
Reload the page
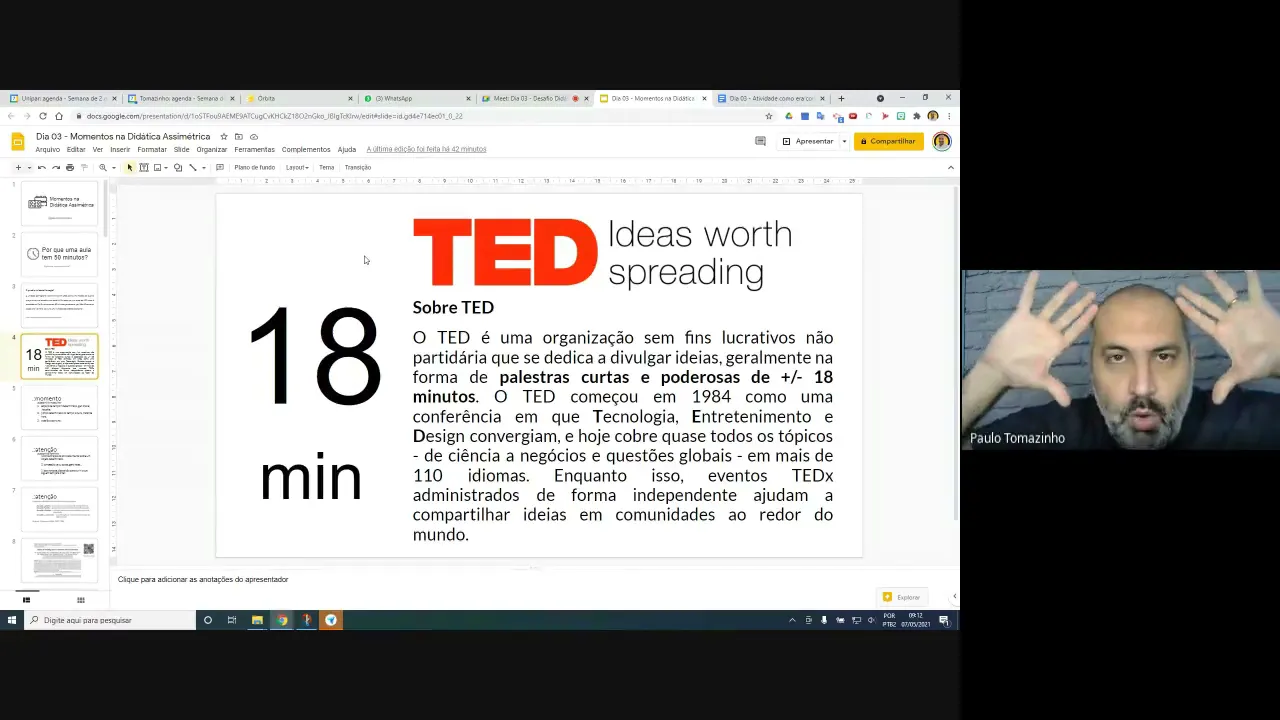click(42, 116)
